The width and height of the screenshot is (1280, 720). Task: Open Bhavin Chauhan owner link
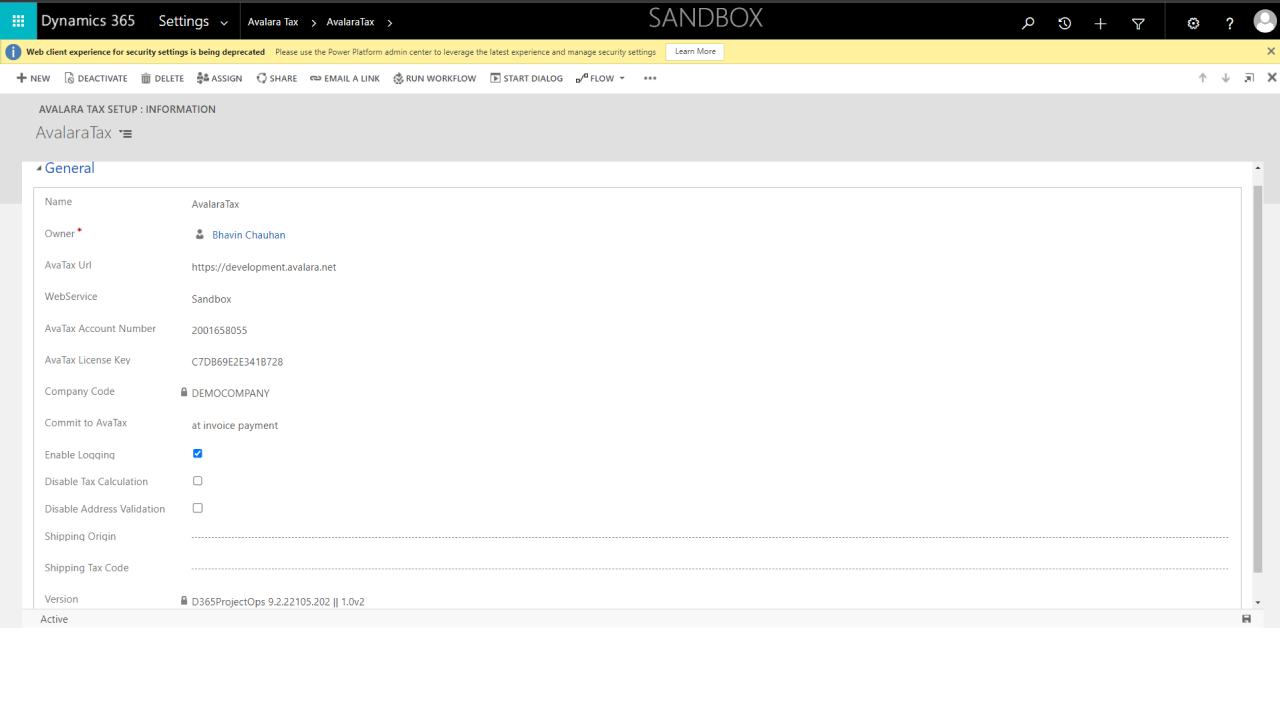(x=249, y=235)
